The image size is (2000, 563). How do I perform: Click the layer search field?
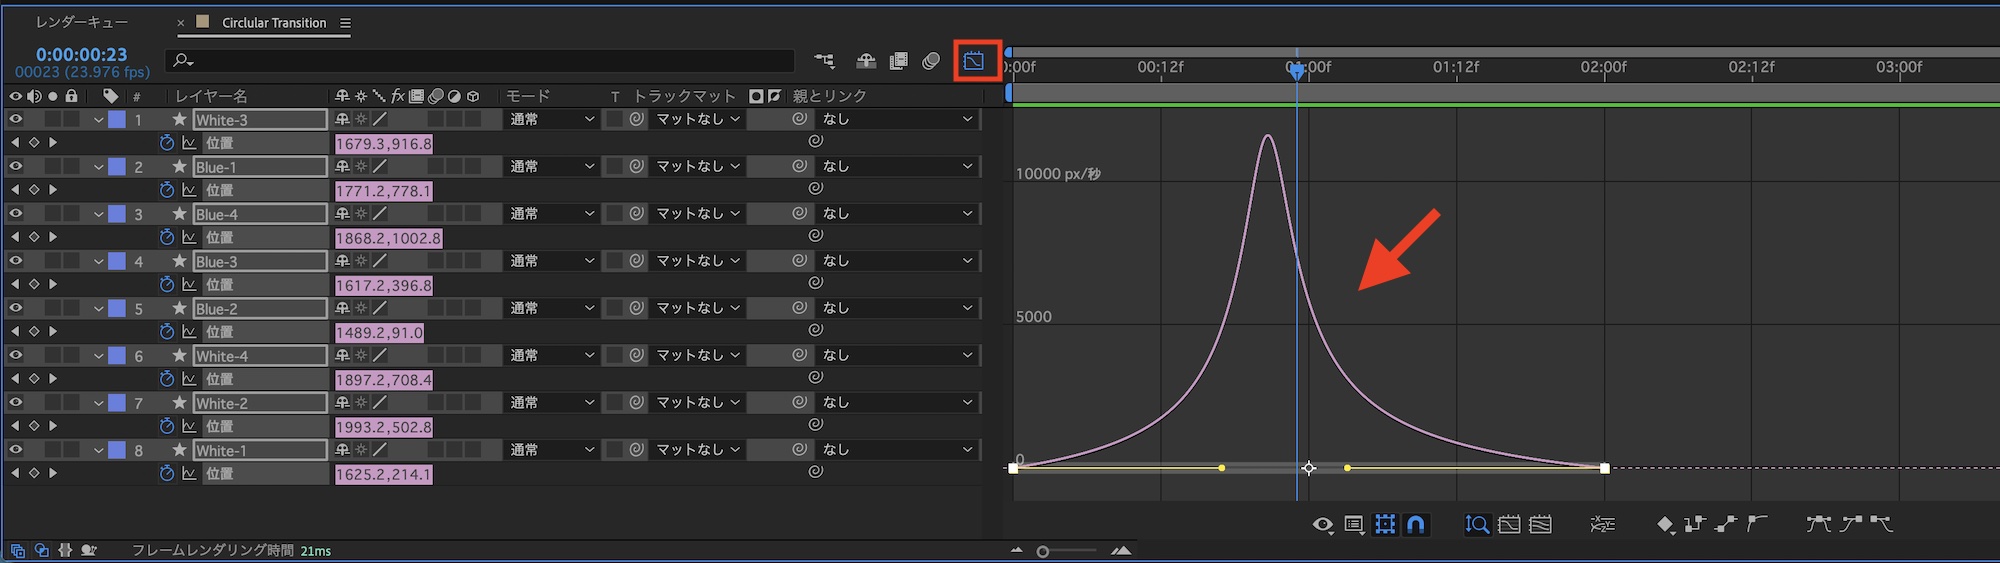(480, 61)
